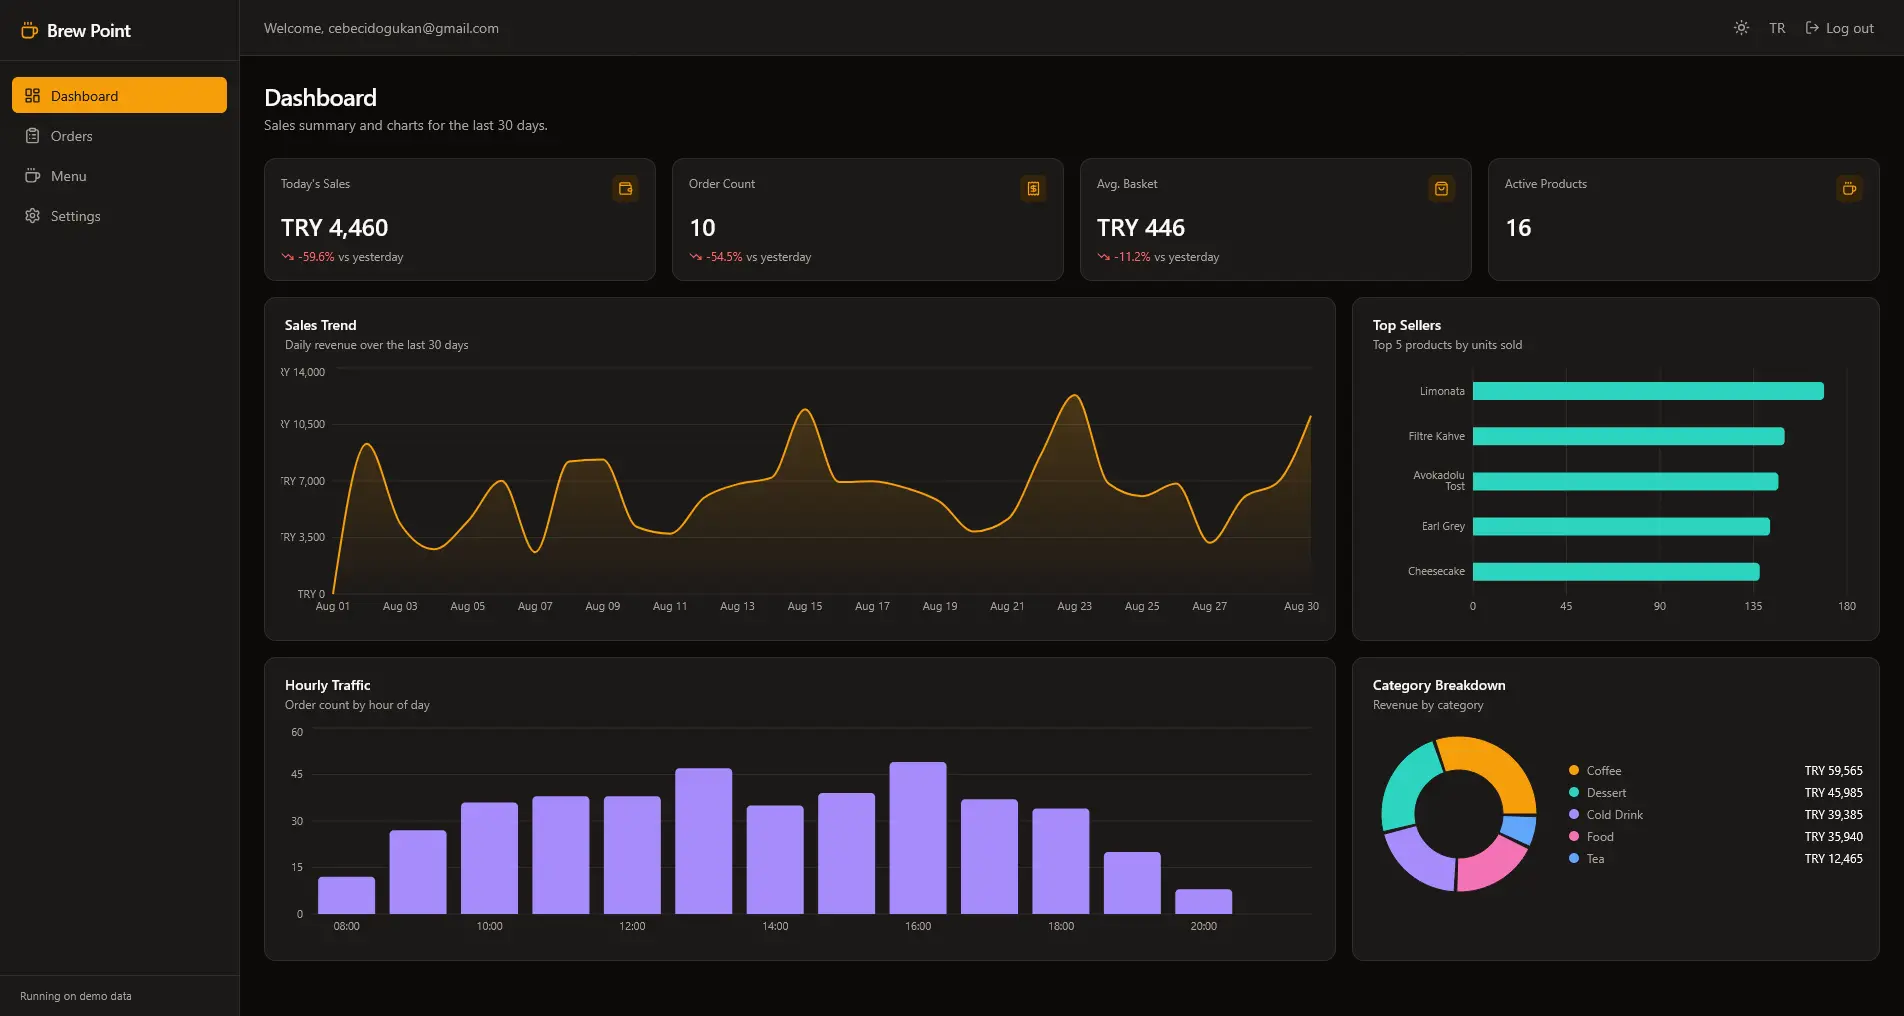The height and width of the screenshot is (1016, 1904).
Task: Click the receipt icon on Order Count card
Action: pyautogui.click(x=1034, y=188)
